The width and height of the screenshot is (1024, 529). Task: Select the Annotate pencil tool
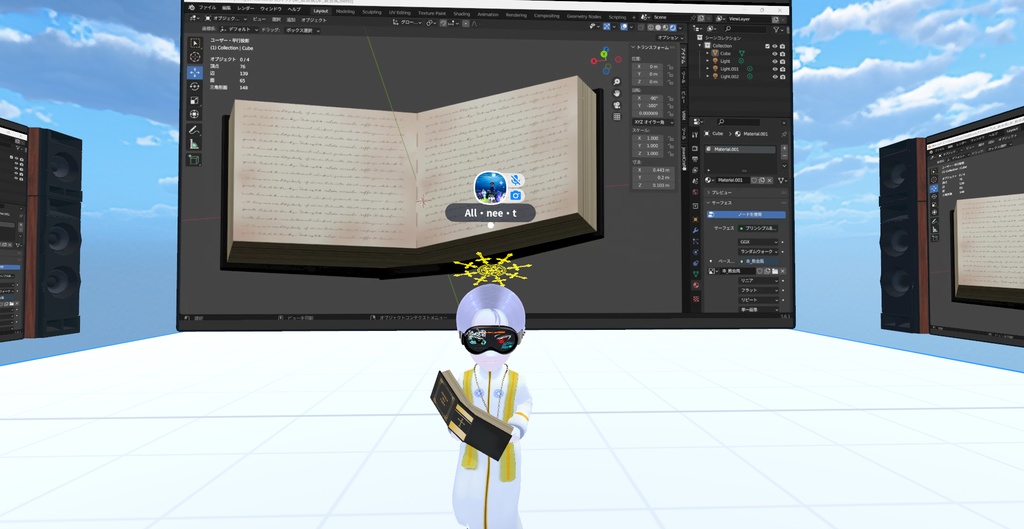pos(195,130)
